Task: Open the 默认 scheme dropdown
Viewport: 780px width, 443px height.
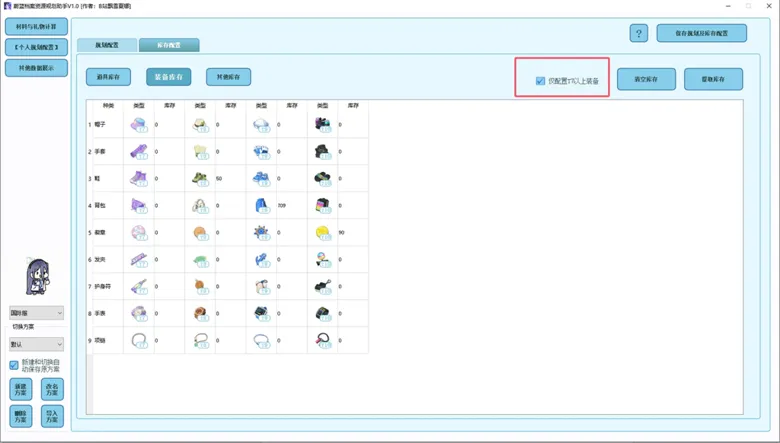Action: 36,344
